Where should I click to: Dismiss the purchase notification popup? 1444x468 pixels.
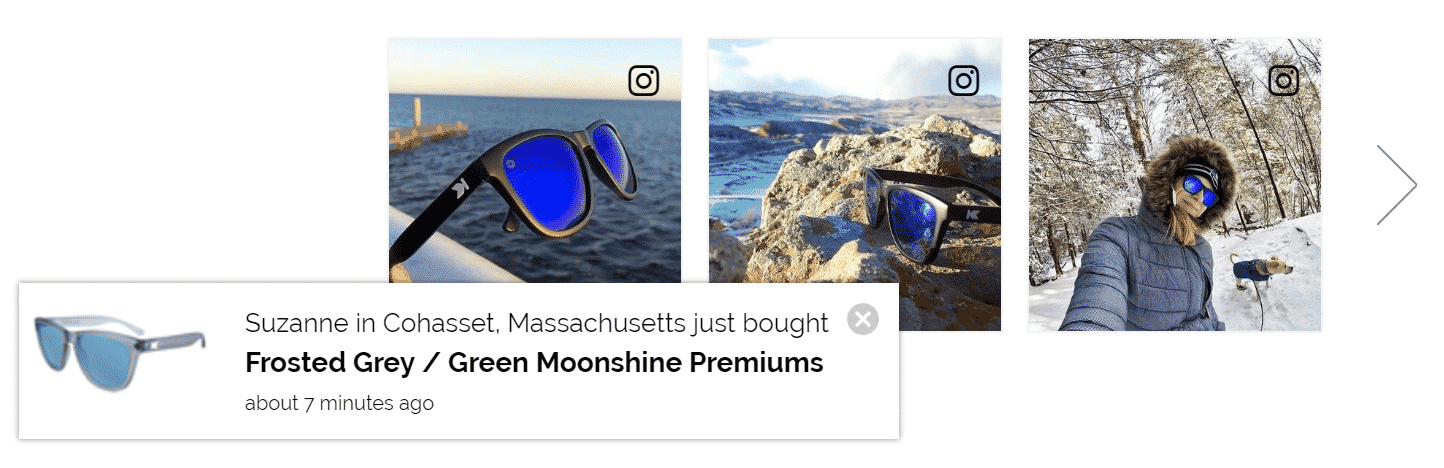click(x=862, y=320)
